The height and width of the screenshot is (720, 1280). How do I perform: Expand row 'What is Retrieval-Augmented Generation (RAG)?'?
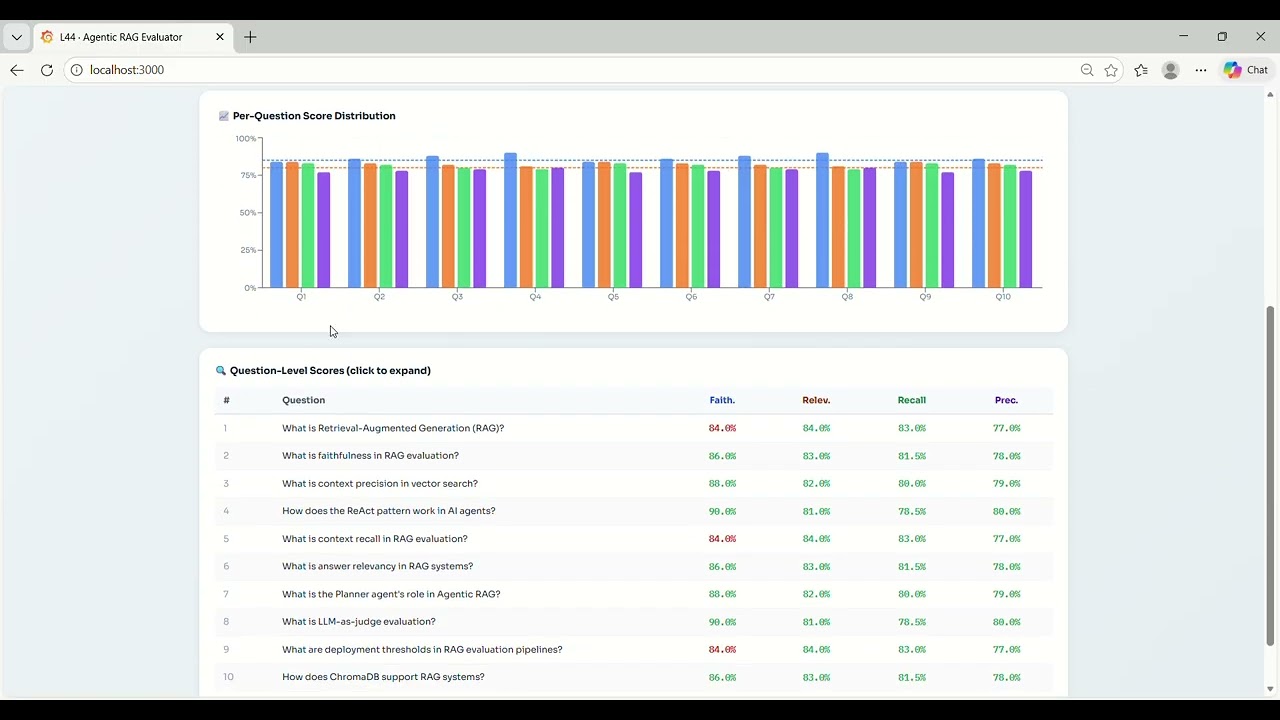pyautogui.click(x=634, y=428)
